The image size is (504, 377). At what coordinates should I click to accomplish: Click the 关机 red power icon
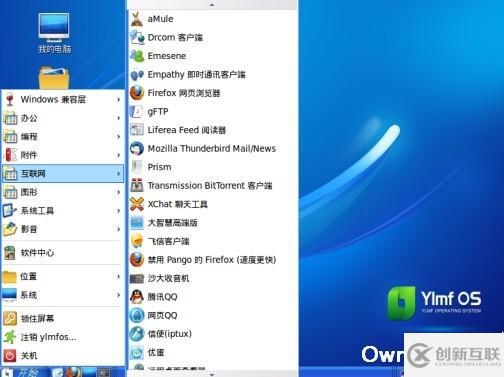coord(10,356)
